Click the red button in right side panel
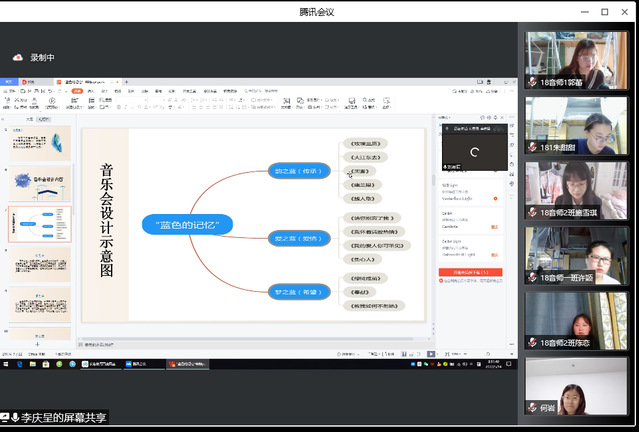Viewport: 639px width, 432px height. coord(470,272)
